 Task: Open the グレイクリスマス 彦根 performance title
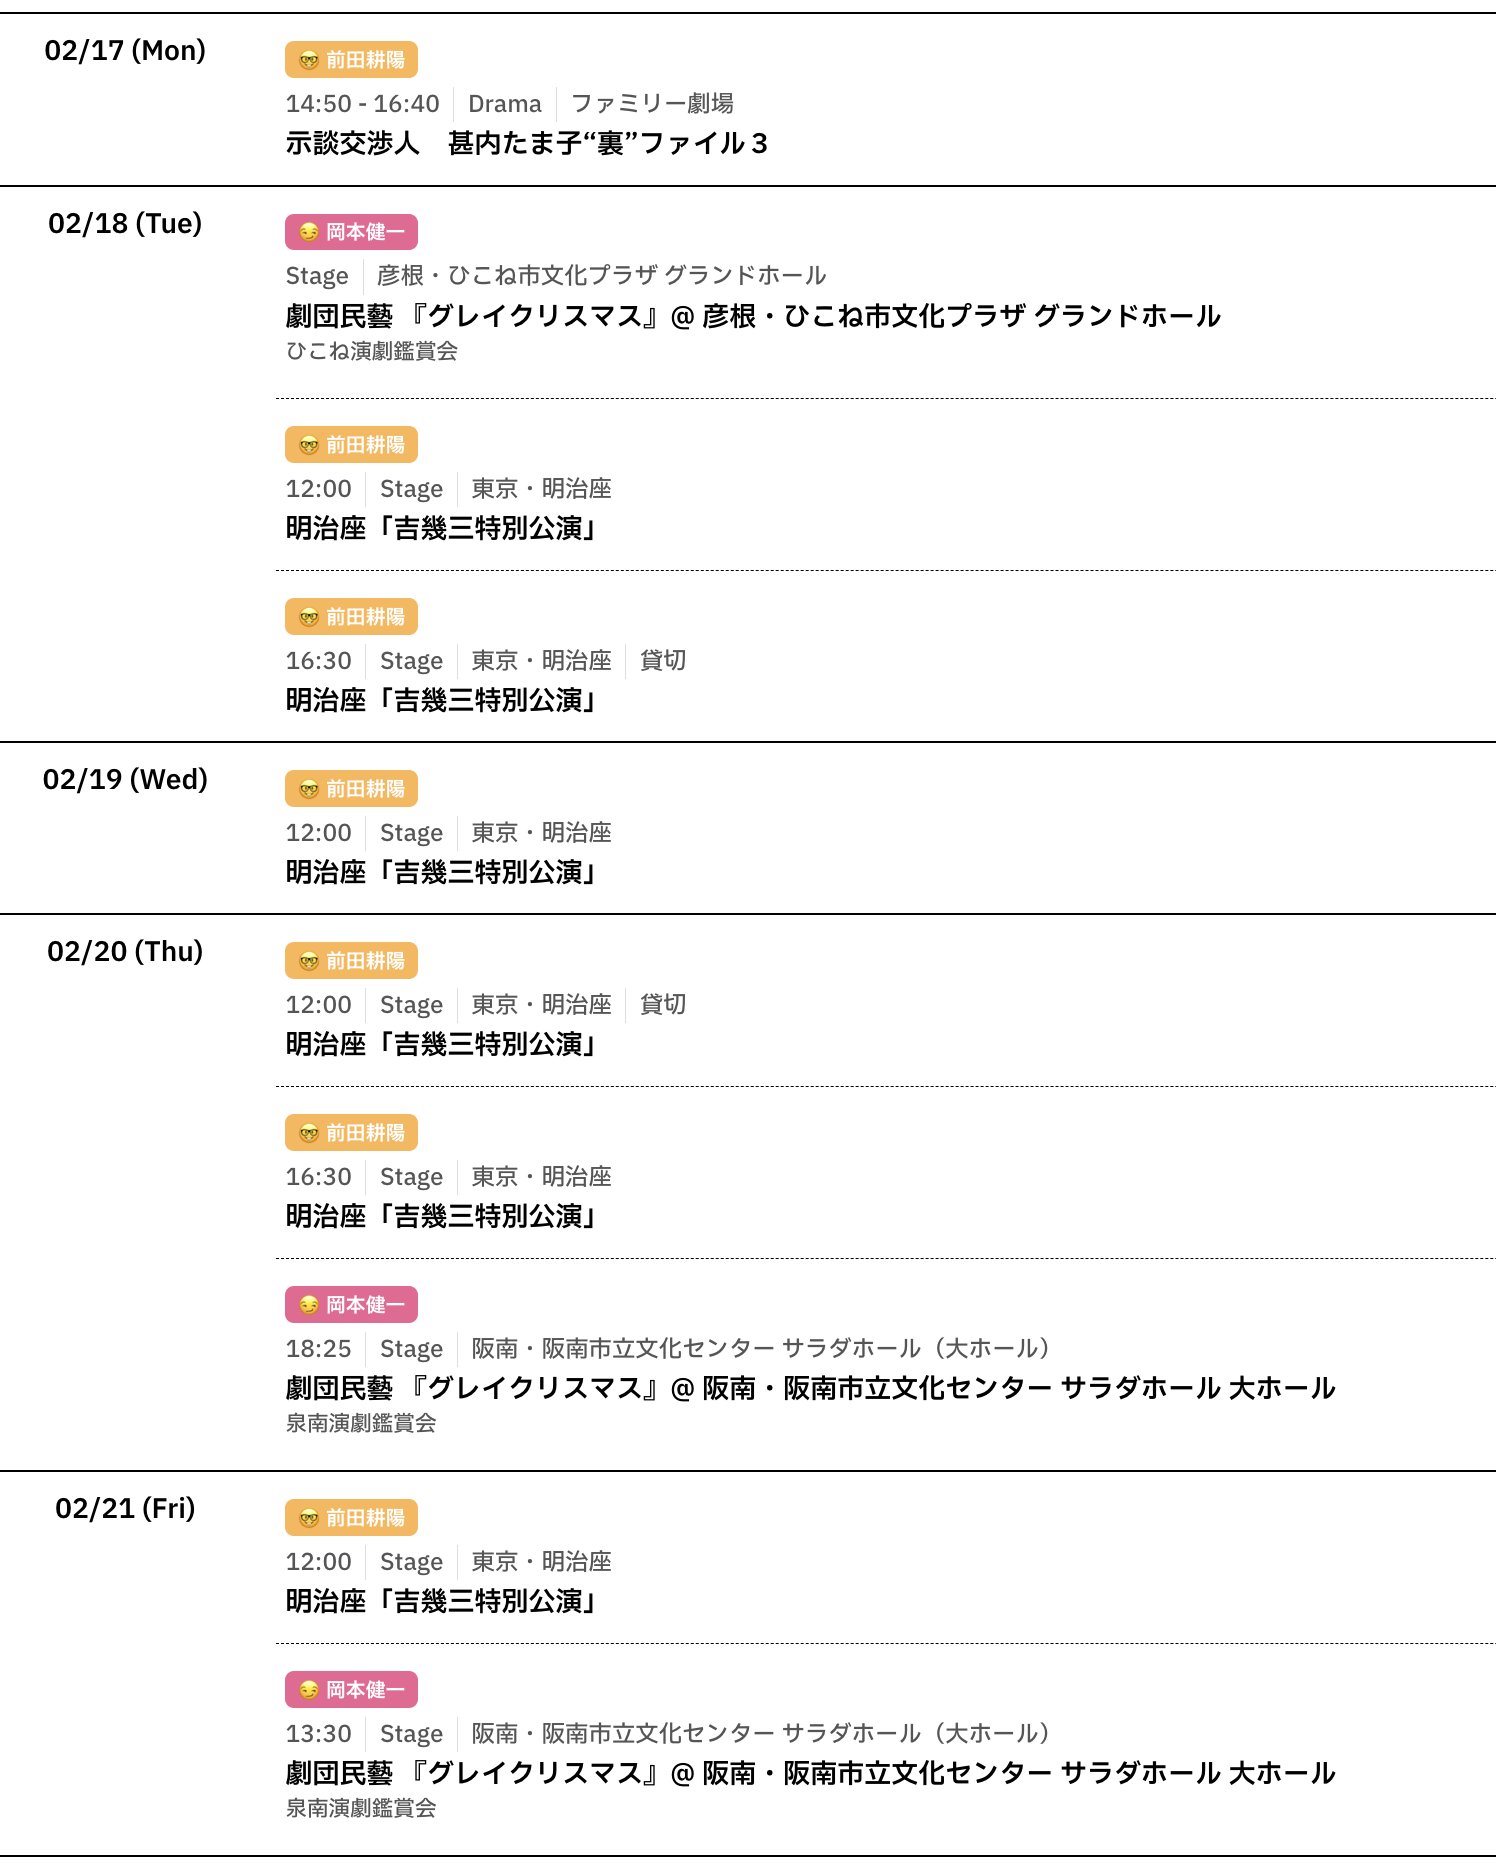(x=752, y=316)
